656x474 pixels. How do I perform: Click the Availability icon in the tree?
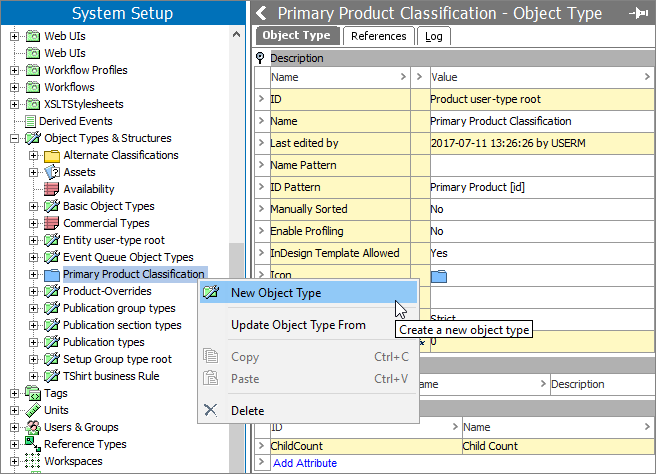(x=52, y=189)
